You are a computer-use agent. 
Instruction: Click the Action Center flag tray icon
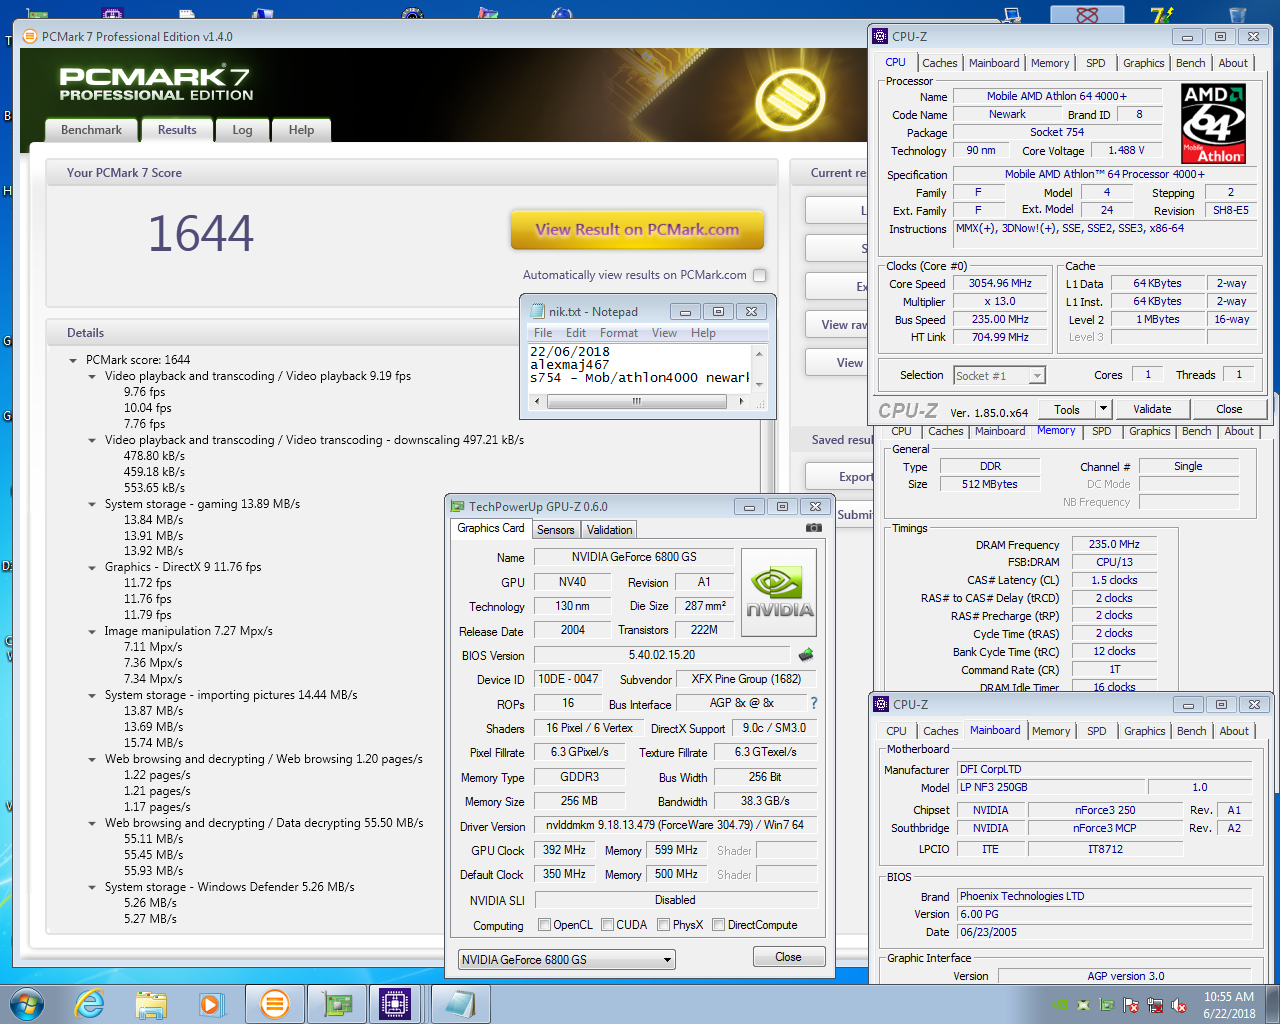click(x=1131, y=1005)
